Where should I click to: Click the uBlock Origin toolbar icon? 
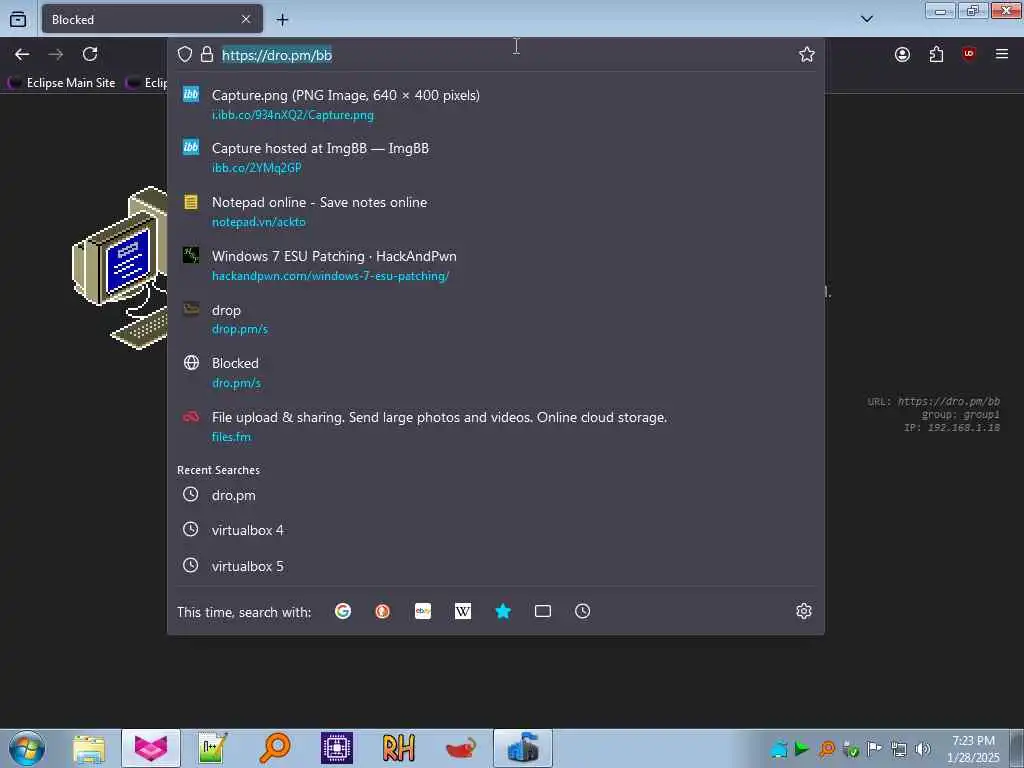coord(968,54)
